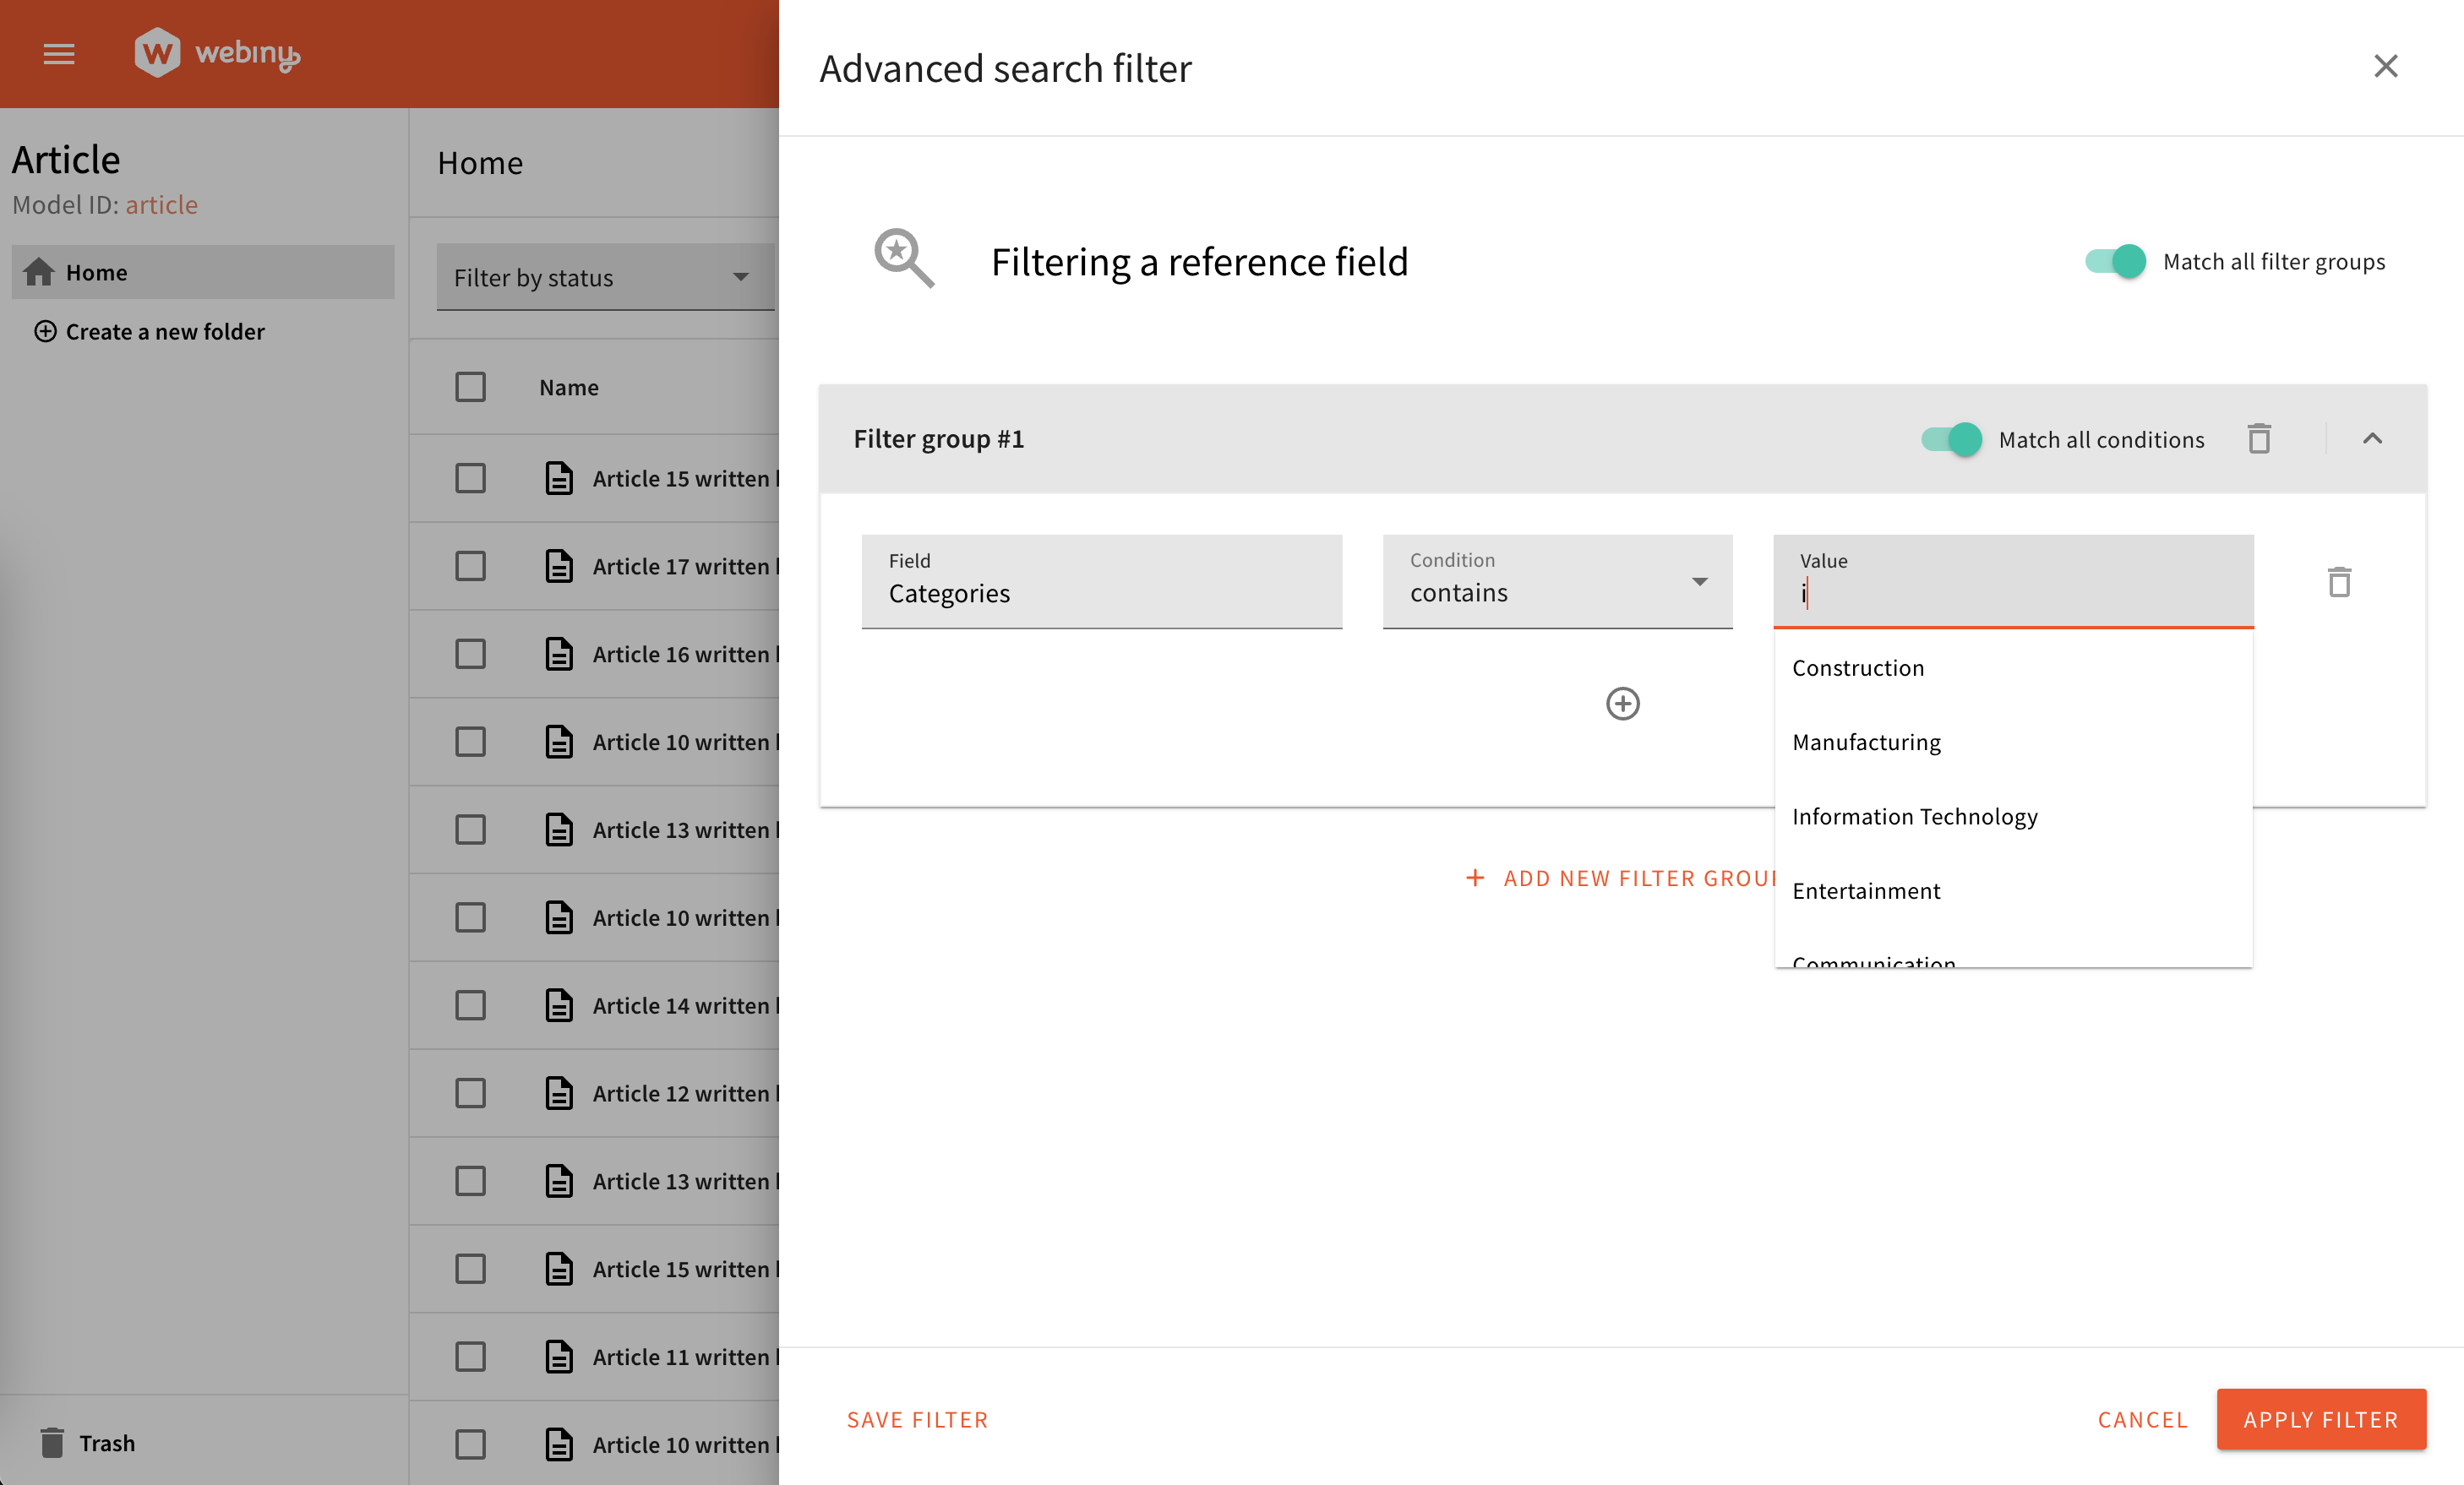This screenshot has width=2464, height=1485.
Task: Click ADD NEW FILTER GROUP option
Action: [x=1619, y=878]
